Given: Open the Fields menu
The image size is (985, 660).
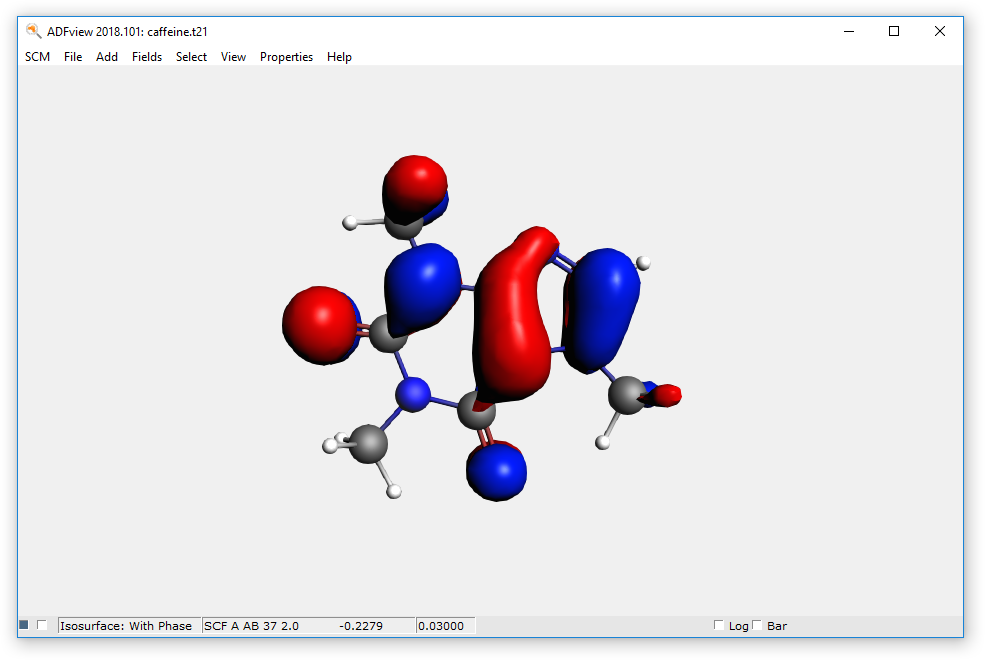Looking at the screenshot, I should coord(147,57).
